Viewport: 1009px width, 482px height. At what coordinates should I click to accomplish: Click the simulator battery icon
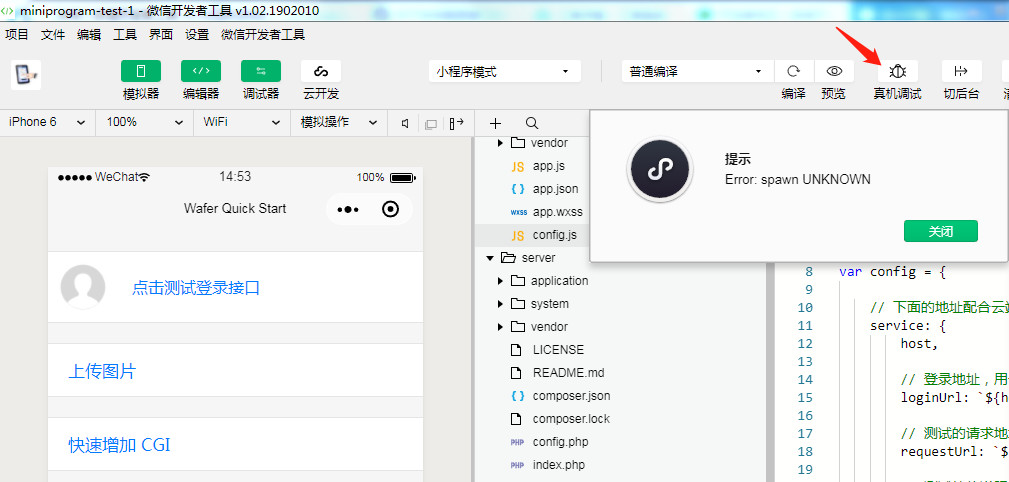click(x=402, y=177)
